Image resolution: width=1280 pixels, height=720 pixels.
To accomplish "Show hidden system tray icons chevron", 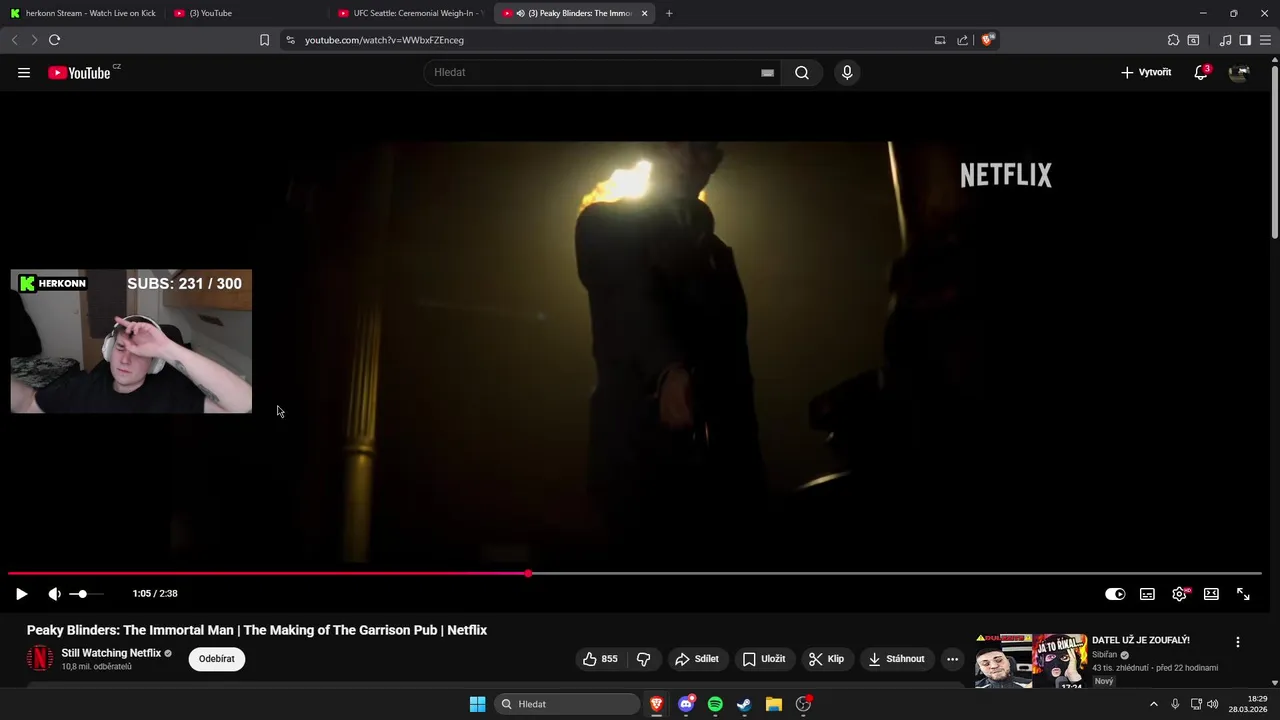I will coord(1153,704).
